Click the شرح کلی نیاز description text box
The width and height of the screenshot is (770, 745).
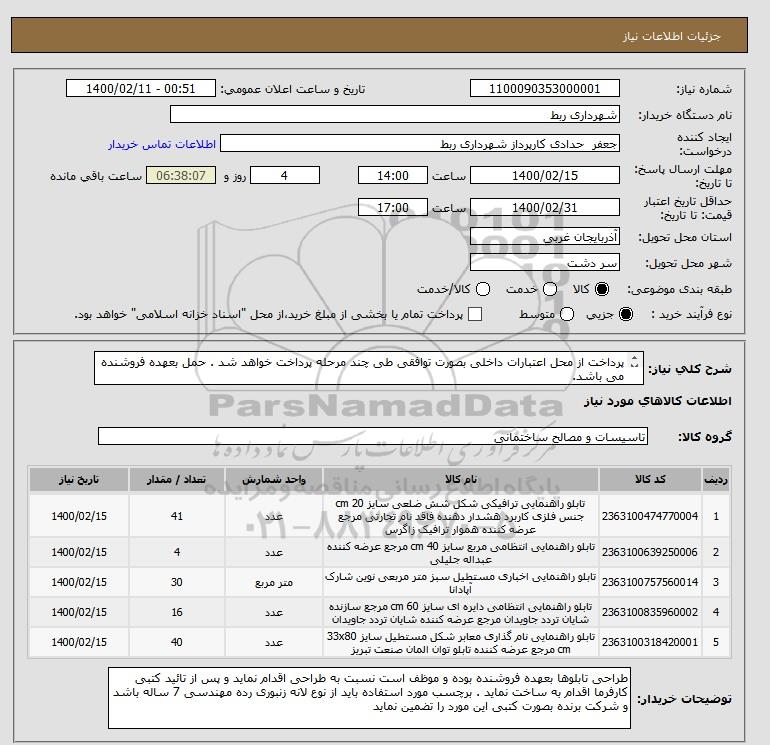click(x=368, y=368)
